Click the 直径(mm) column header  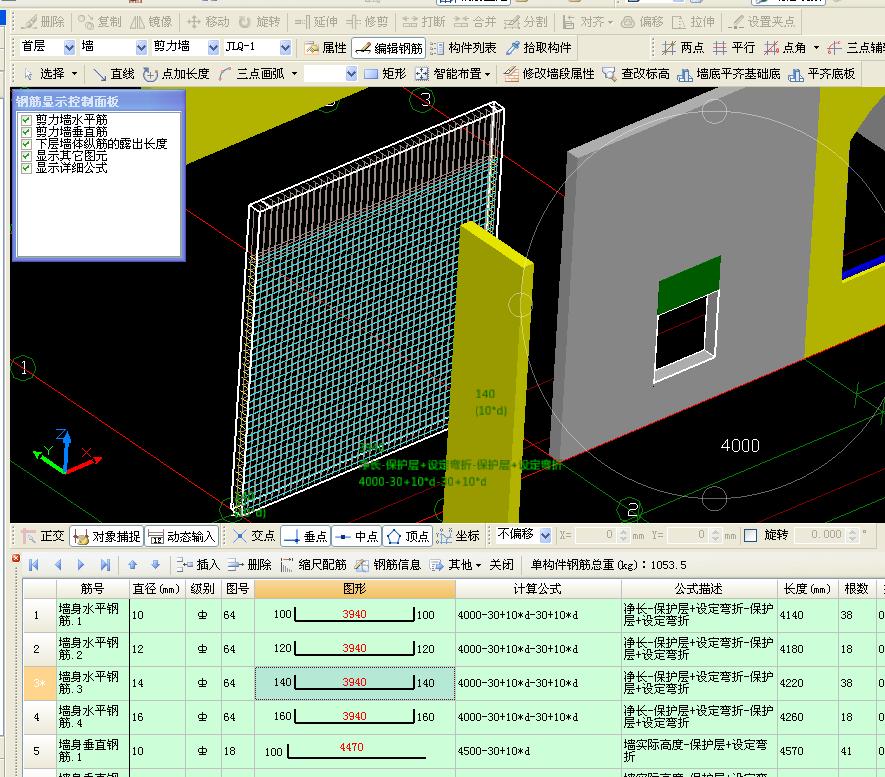157,589
